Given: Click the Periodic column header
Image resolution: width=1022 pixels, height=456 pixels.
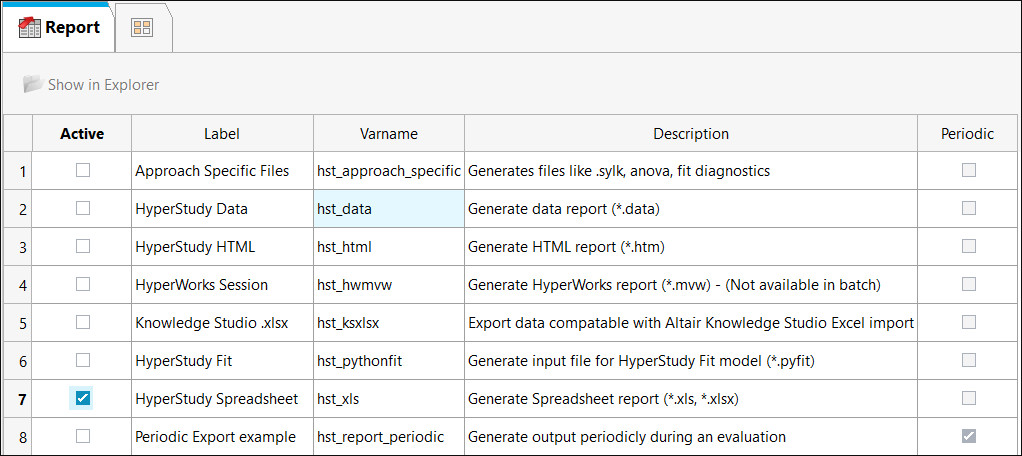Looking at the screenshot, I should point(968,134).
